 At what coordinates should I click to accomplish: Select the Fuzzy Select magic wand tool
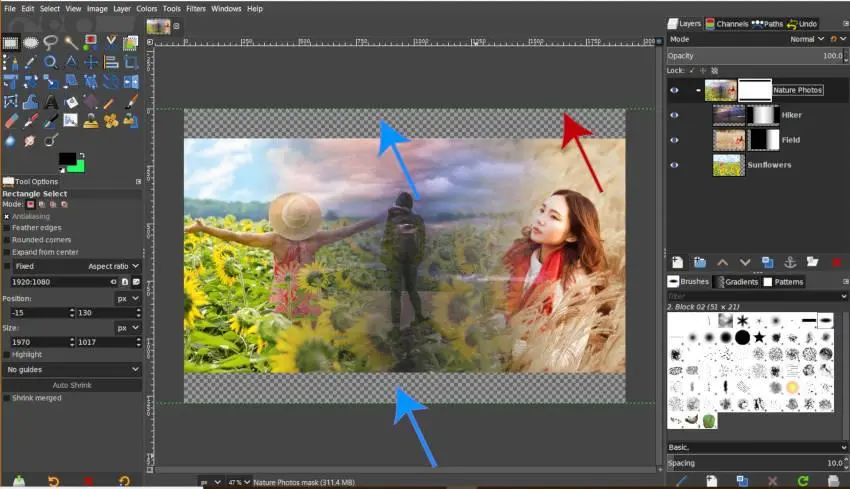tap(70, 43)
